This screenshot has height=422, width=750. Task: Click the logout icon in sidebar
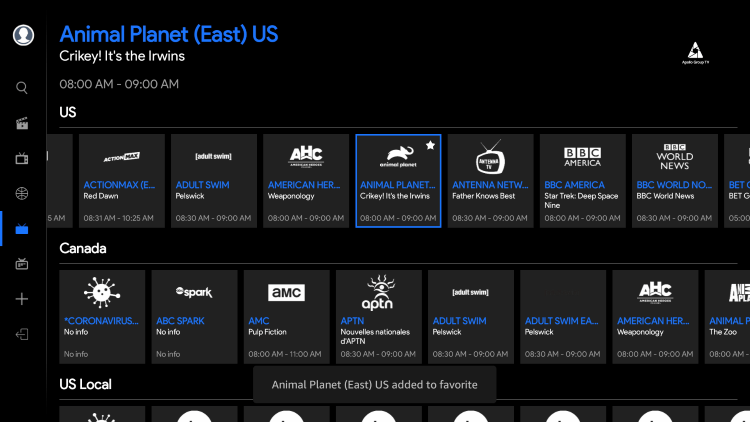click(22, 334)
